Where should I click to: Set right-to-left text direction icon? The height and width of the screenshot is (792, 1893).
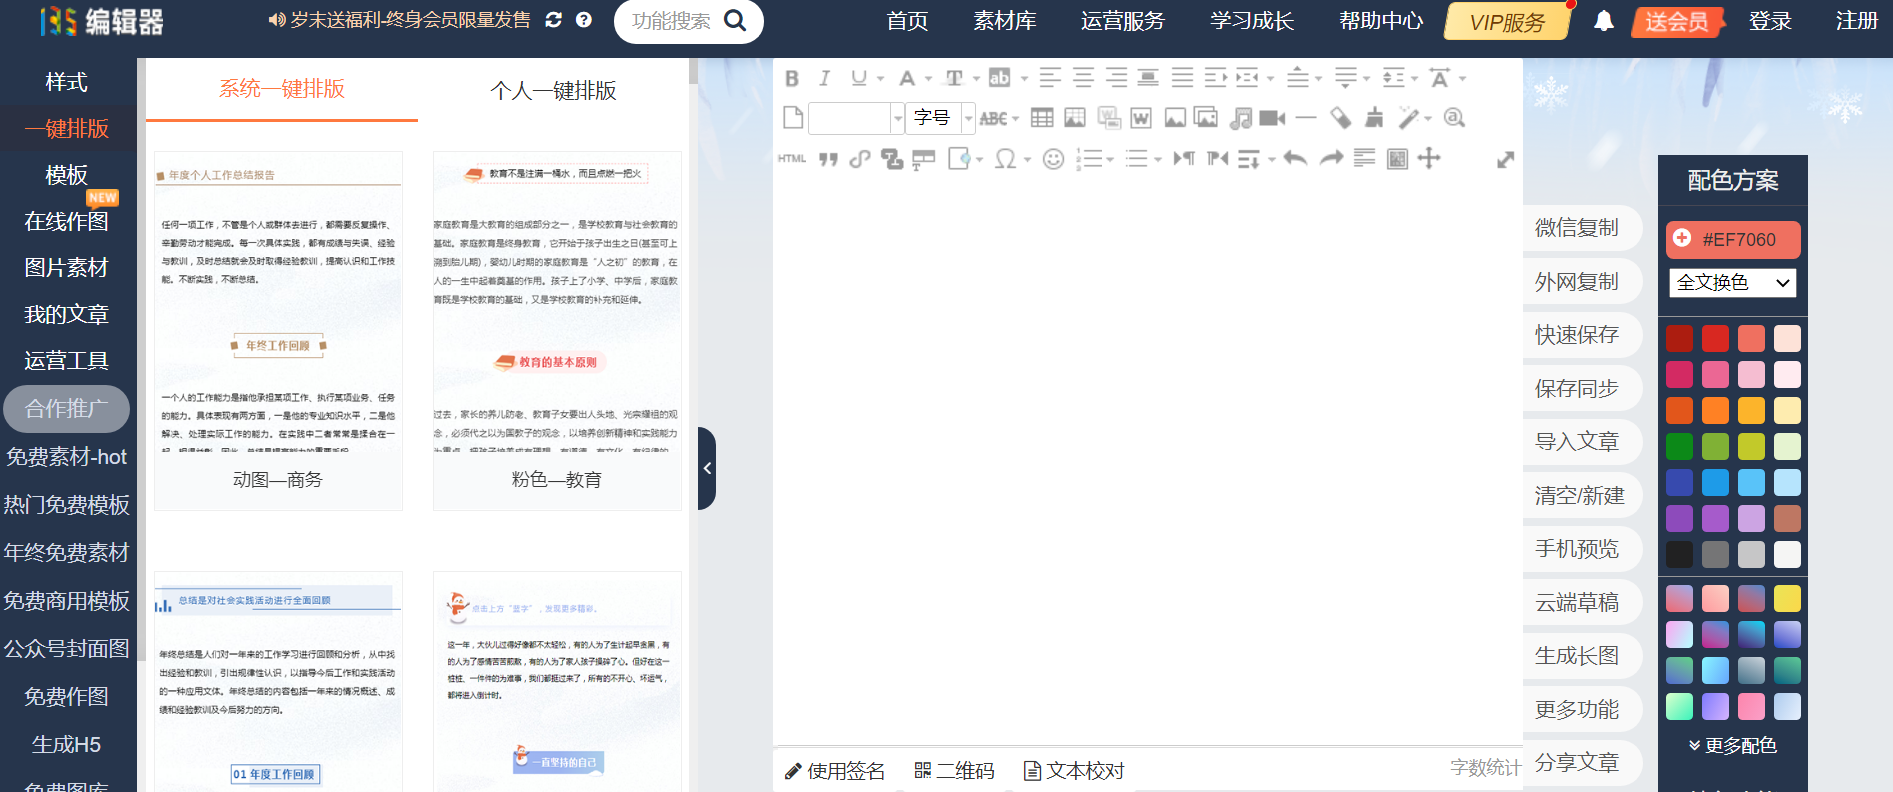pyautogui.click(x=1217, y=158)
